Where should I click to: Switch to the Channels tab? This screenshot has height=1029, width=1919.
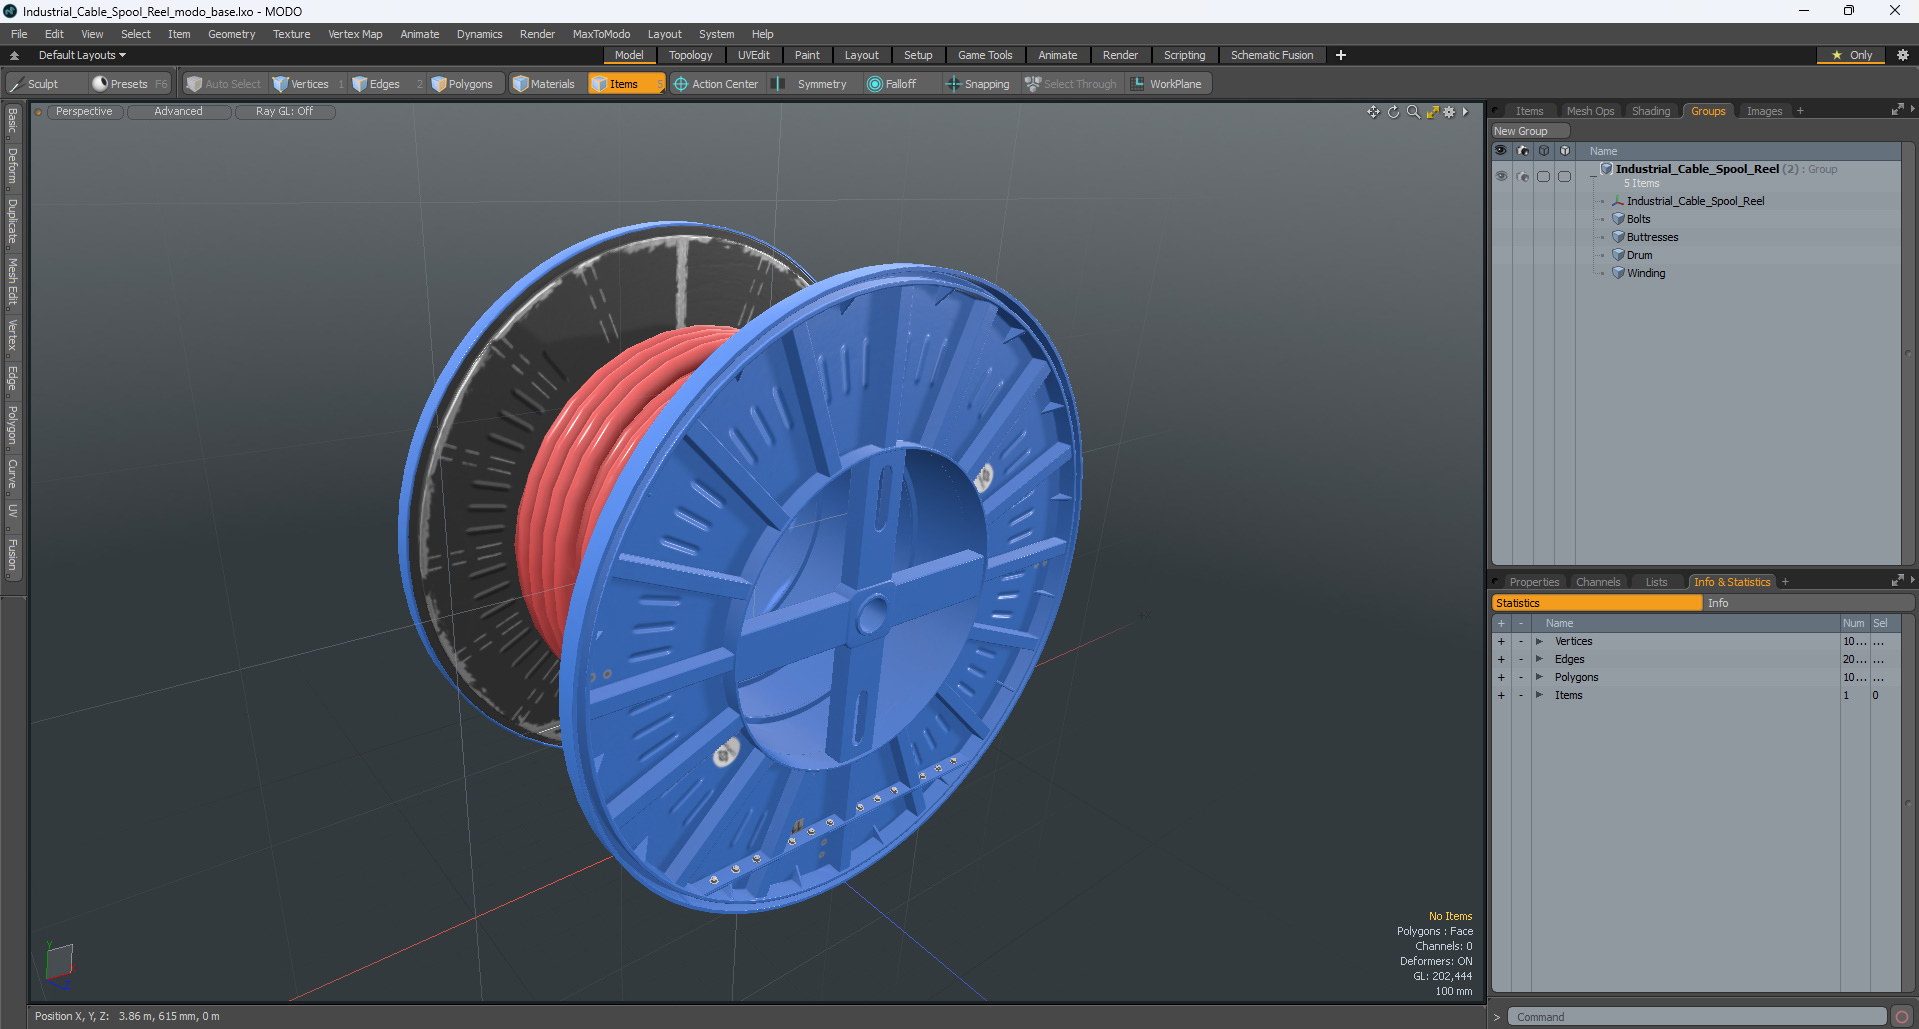[1597, 582]
